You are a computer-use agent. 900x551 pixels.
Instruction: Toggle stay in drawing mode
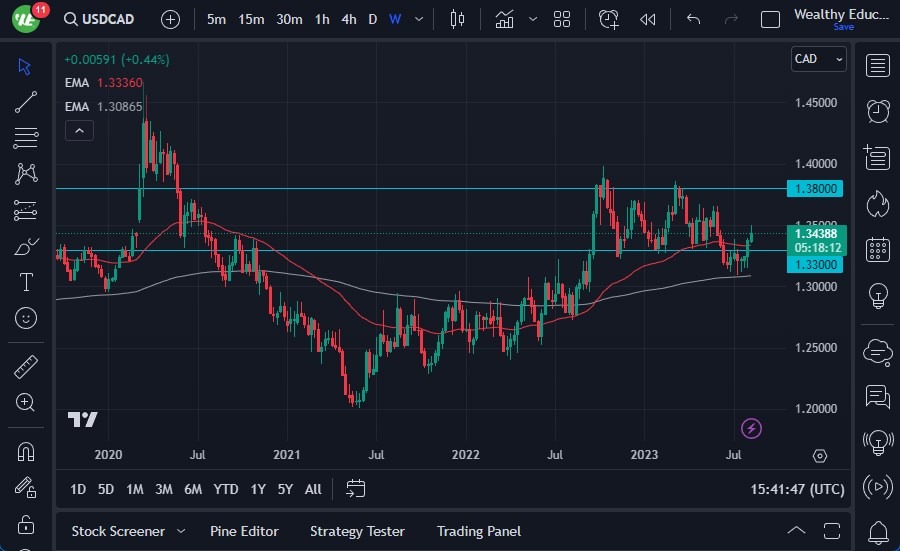coord(26,487)
